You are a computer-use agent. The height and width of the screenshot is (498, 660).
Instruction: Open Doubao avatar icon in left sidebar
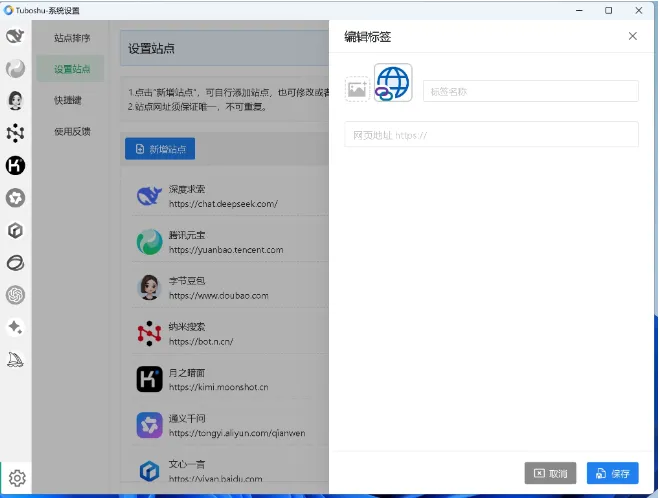(x=15, y=101)
